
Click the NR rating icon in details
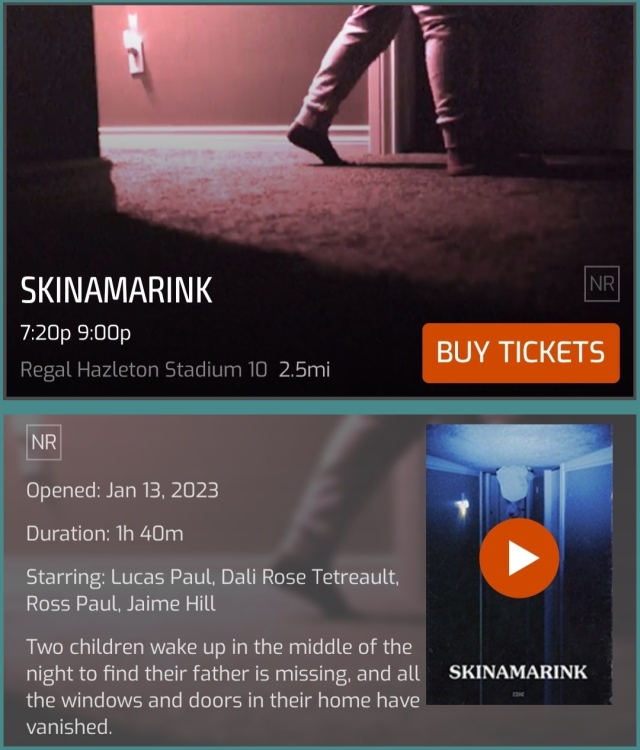coord(44,442)
